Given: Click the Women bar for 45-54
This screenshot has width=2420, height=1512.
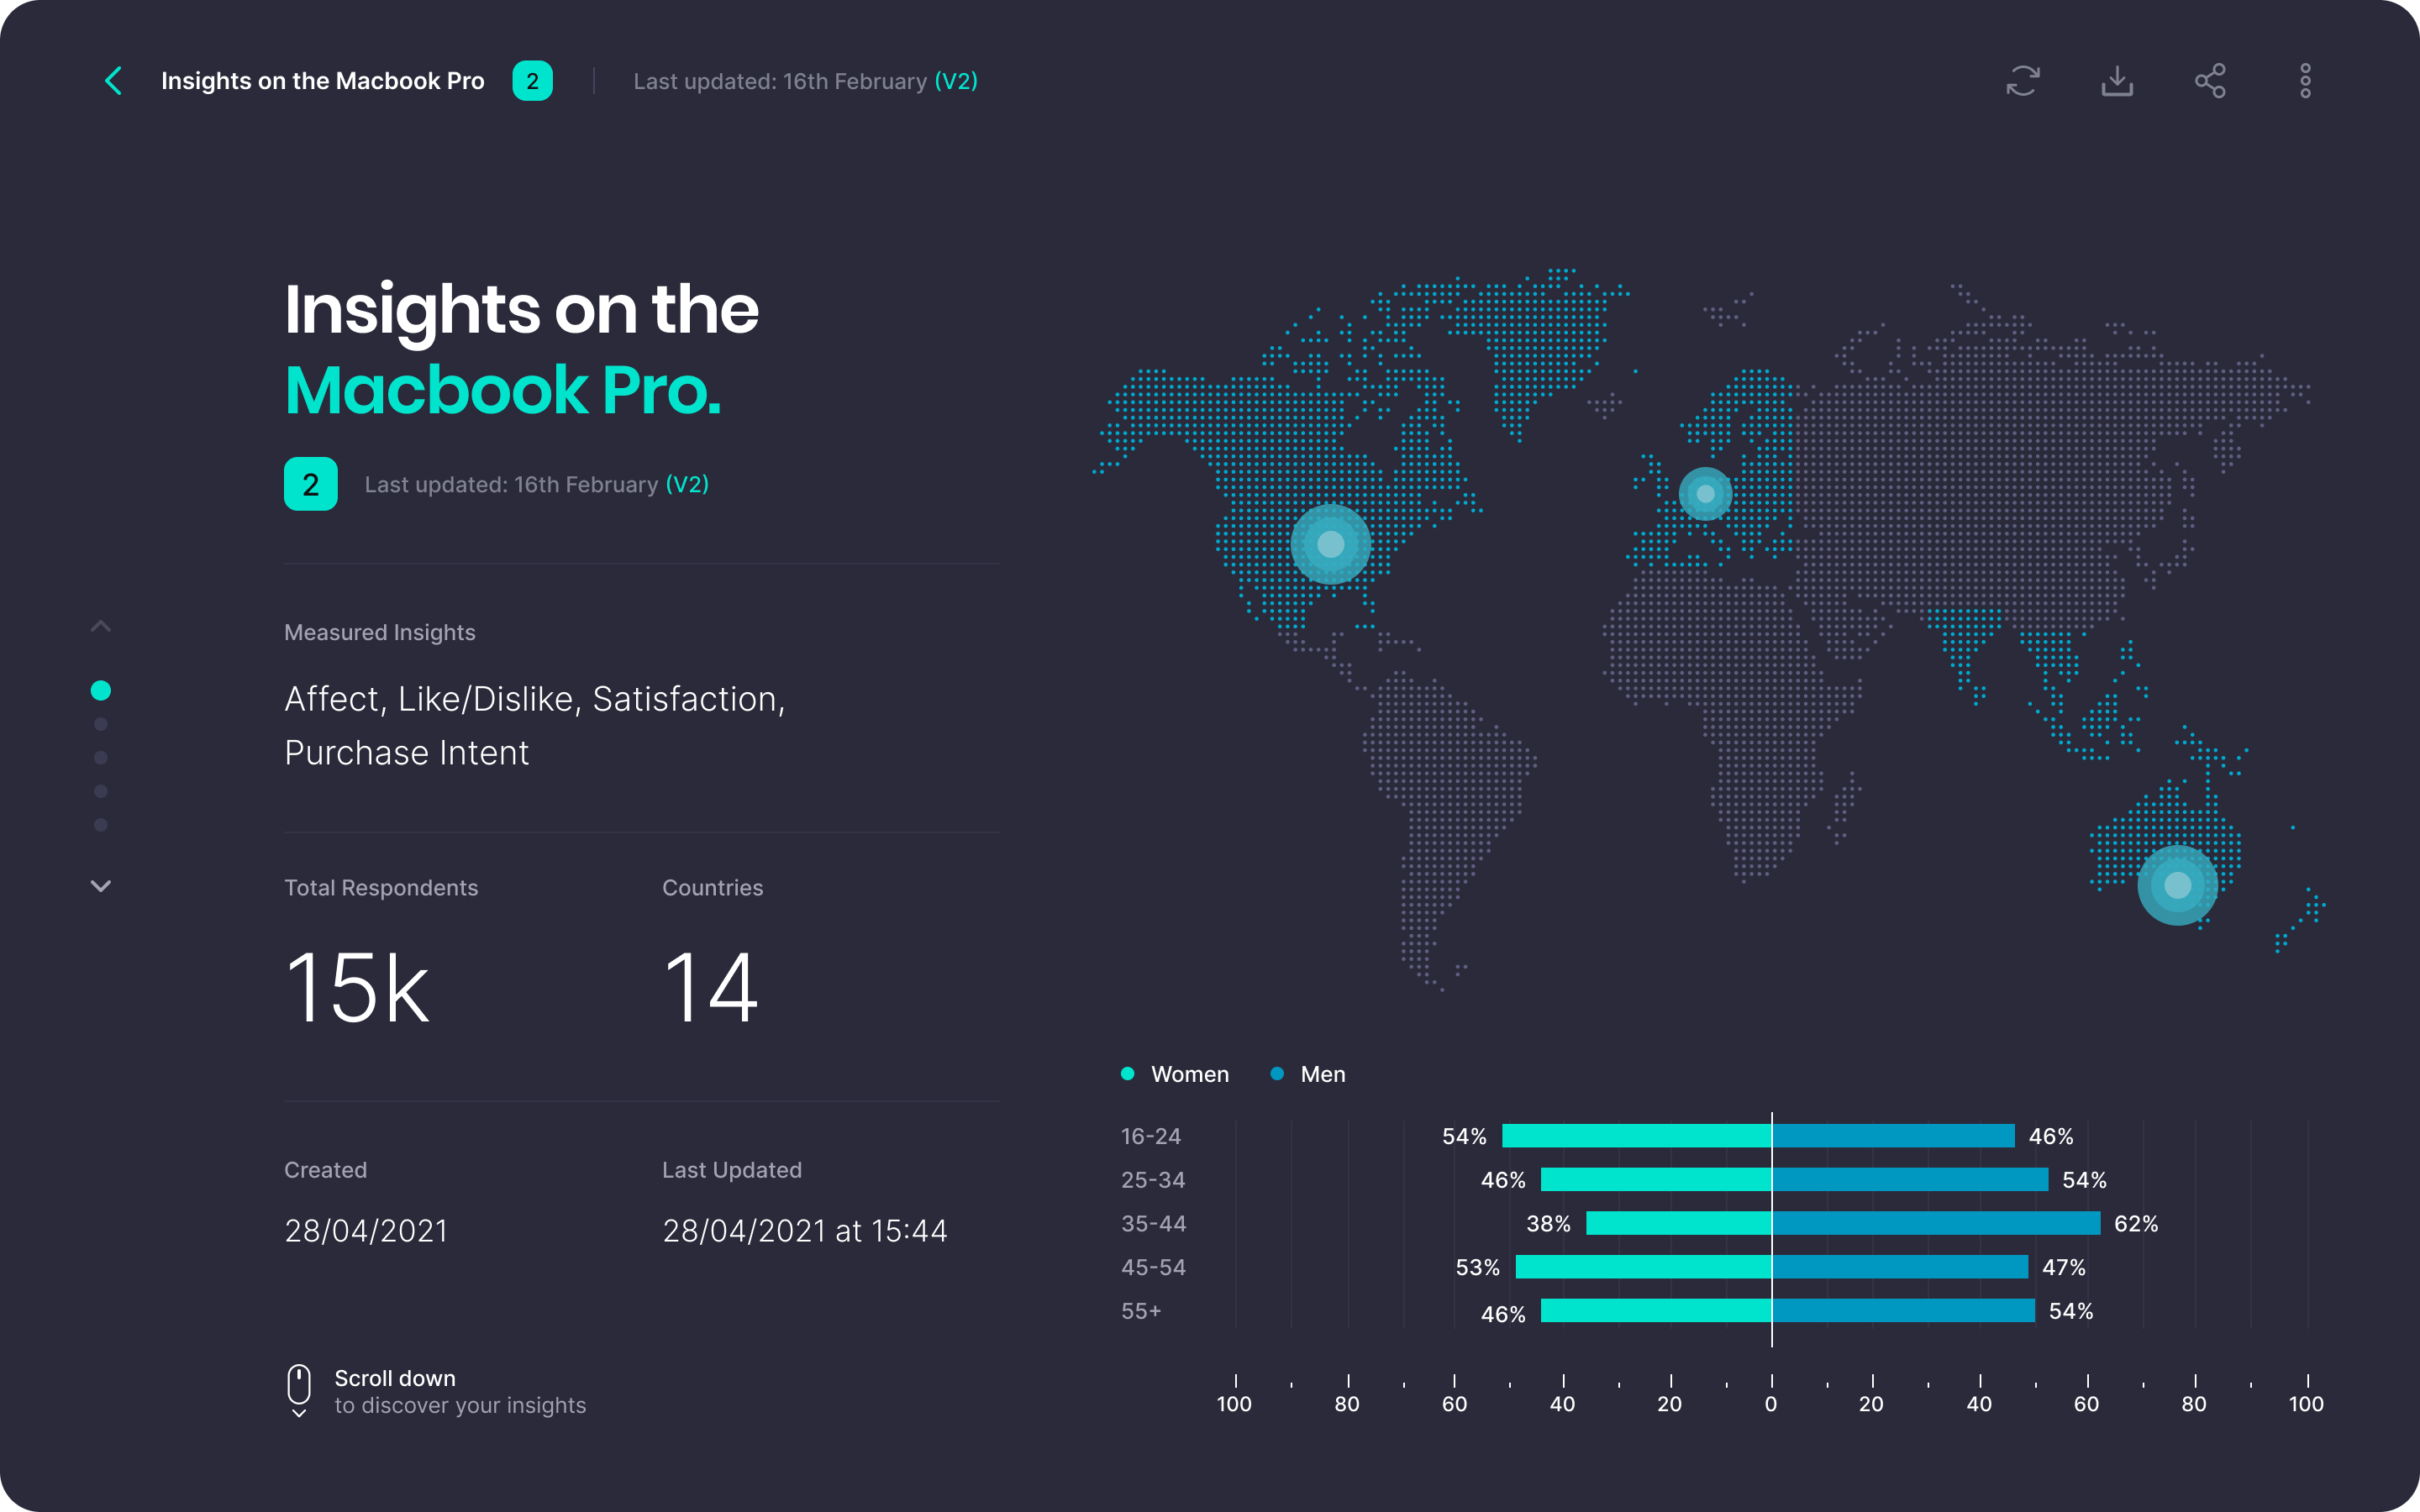Looking at the screenshot, I should (1644, 1267).
